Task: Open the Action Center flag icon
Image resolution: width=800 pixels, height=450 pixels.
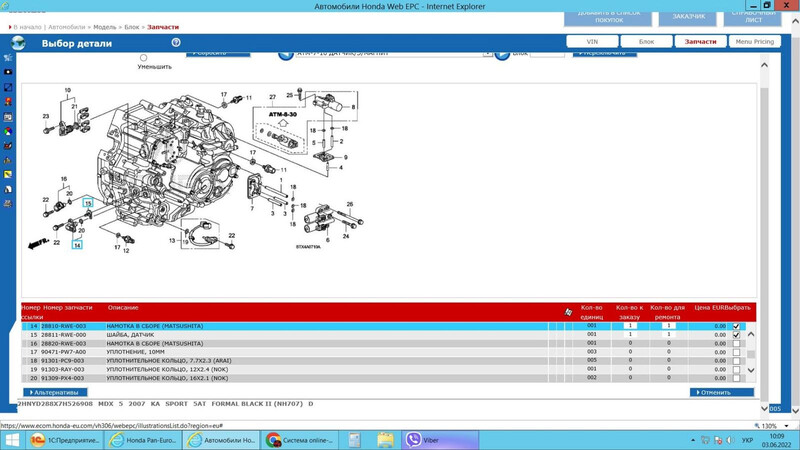Action: [718, 440]
